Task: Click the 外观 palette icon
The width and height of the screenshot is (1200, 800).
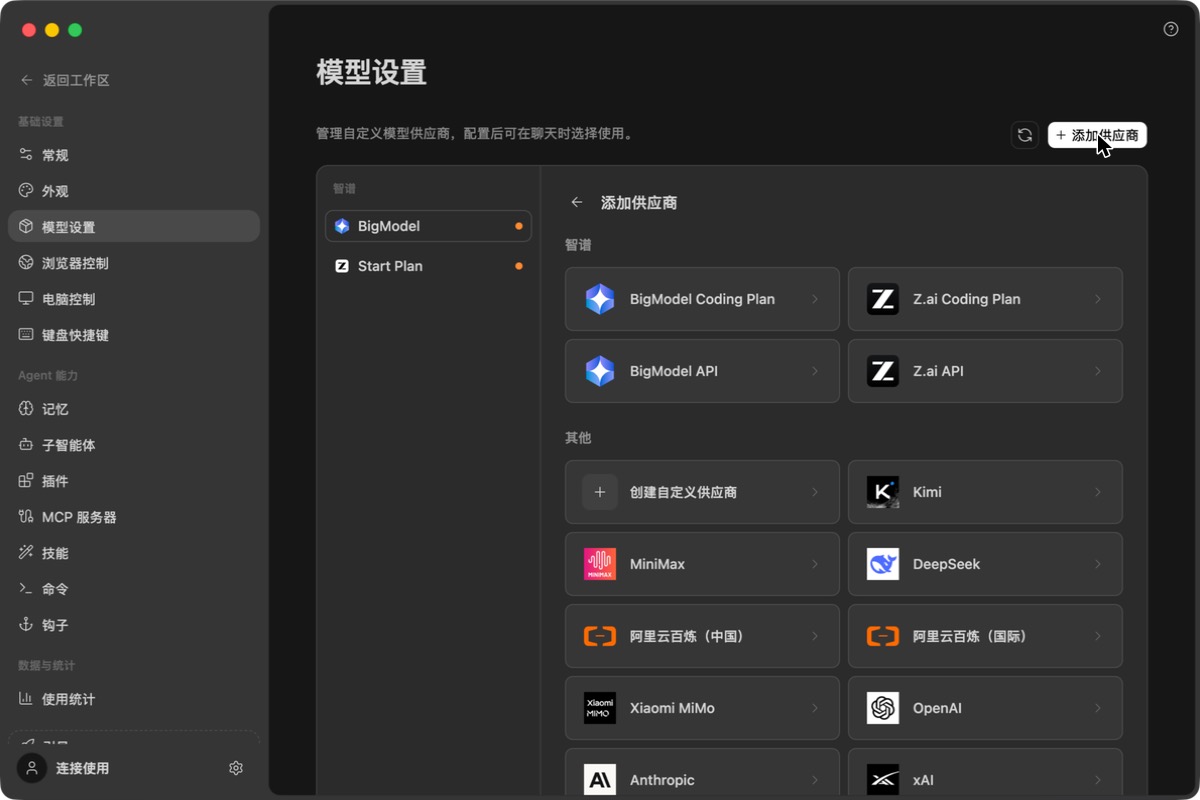Action: (x=26, y=191)
